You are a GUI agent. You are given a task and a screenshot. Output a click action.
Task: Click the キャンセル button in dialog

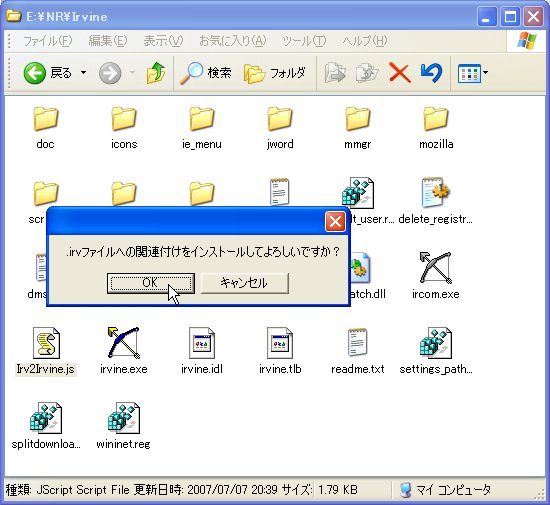click(244, 283)
